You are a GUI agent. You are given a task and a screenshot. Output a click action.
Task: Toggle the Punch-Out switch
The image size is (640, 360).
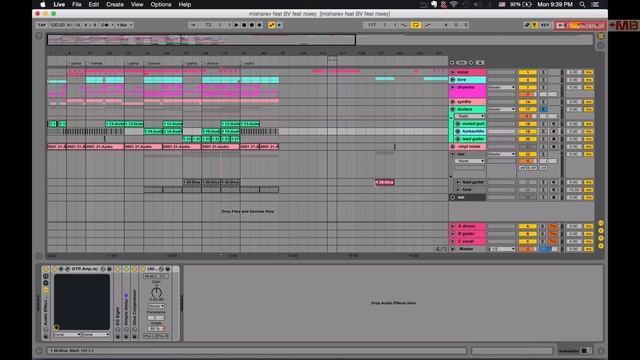pos(427,25)
